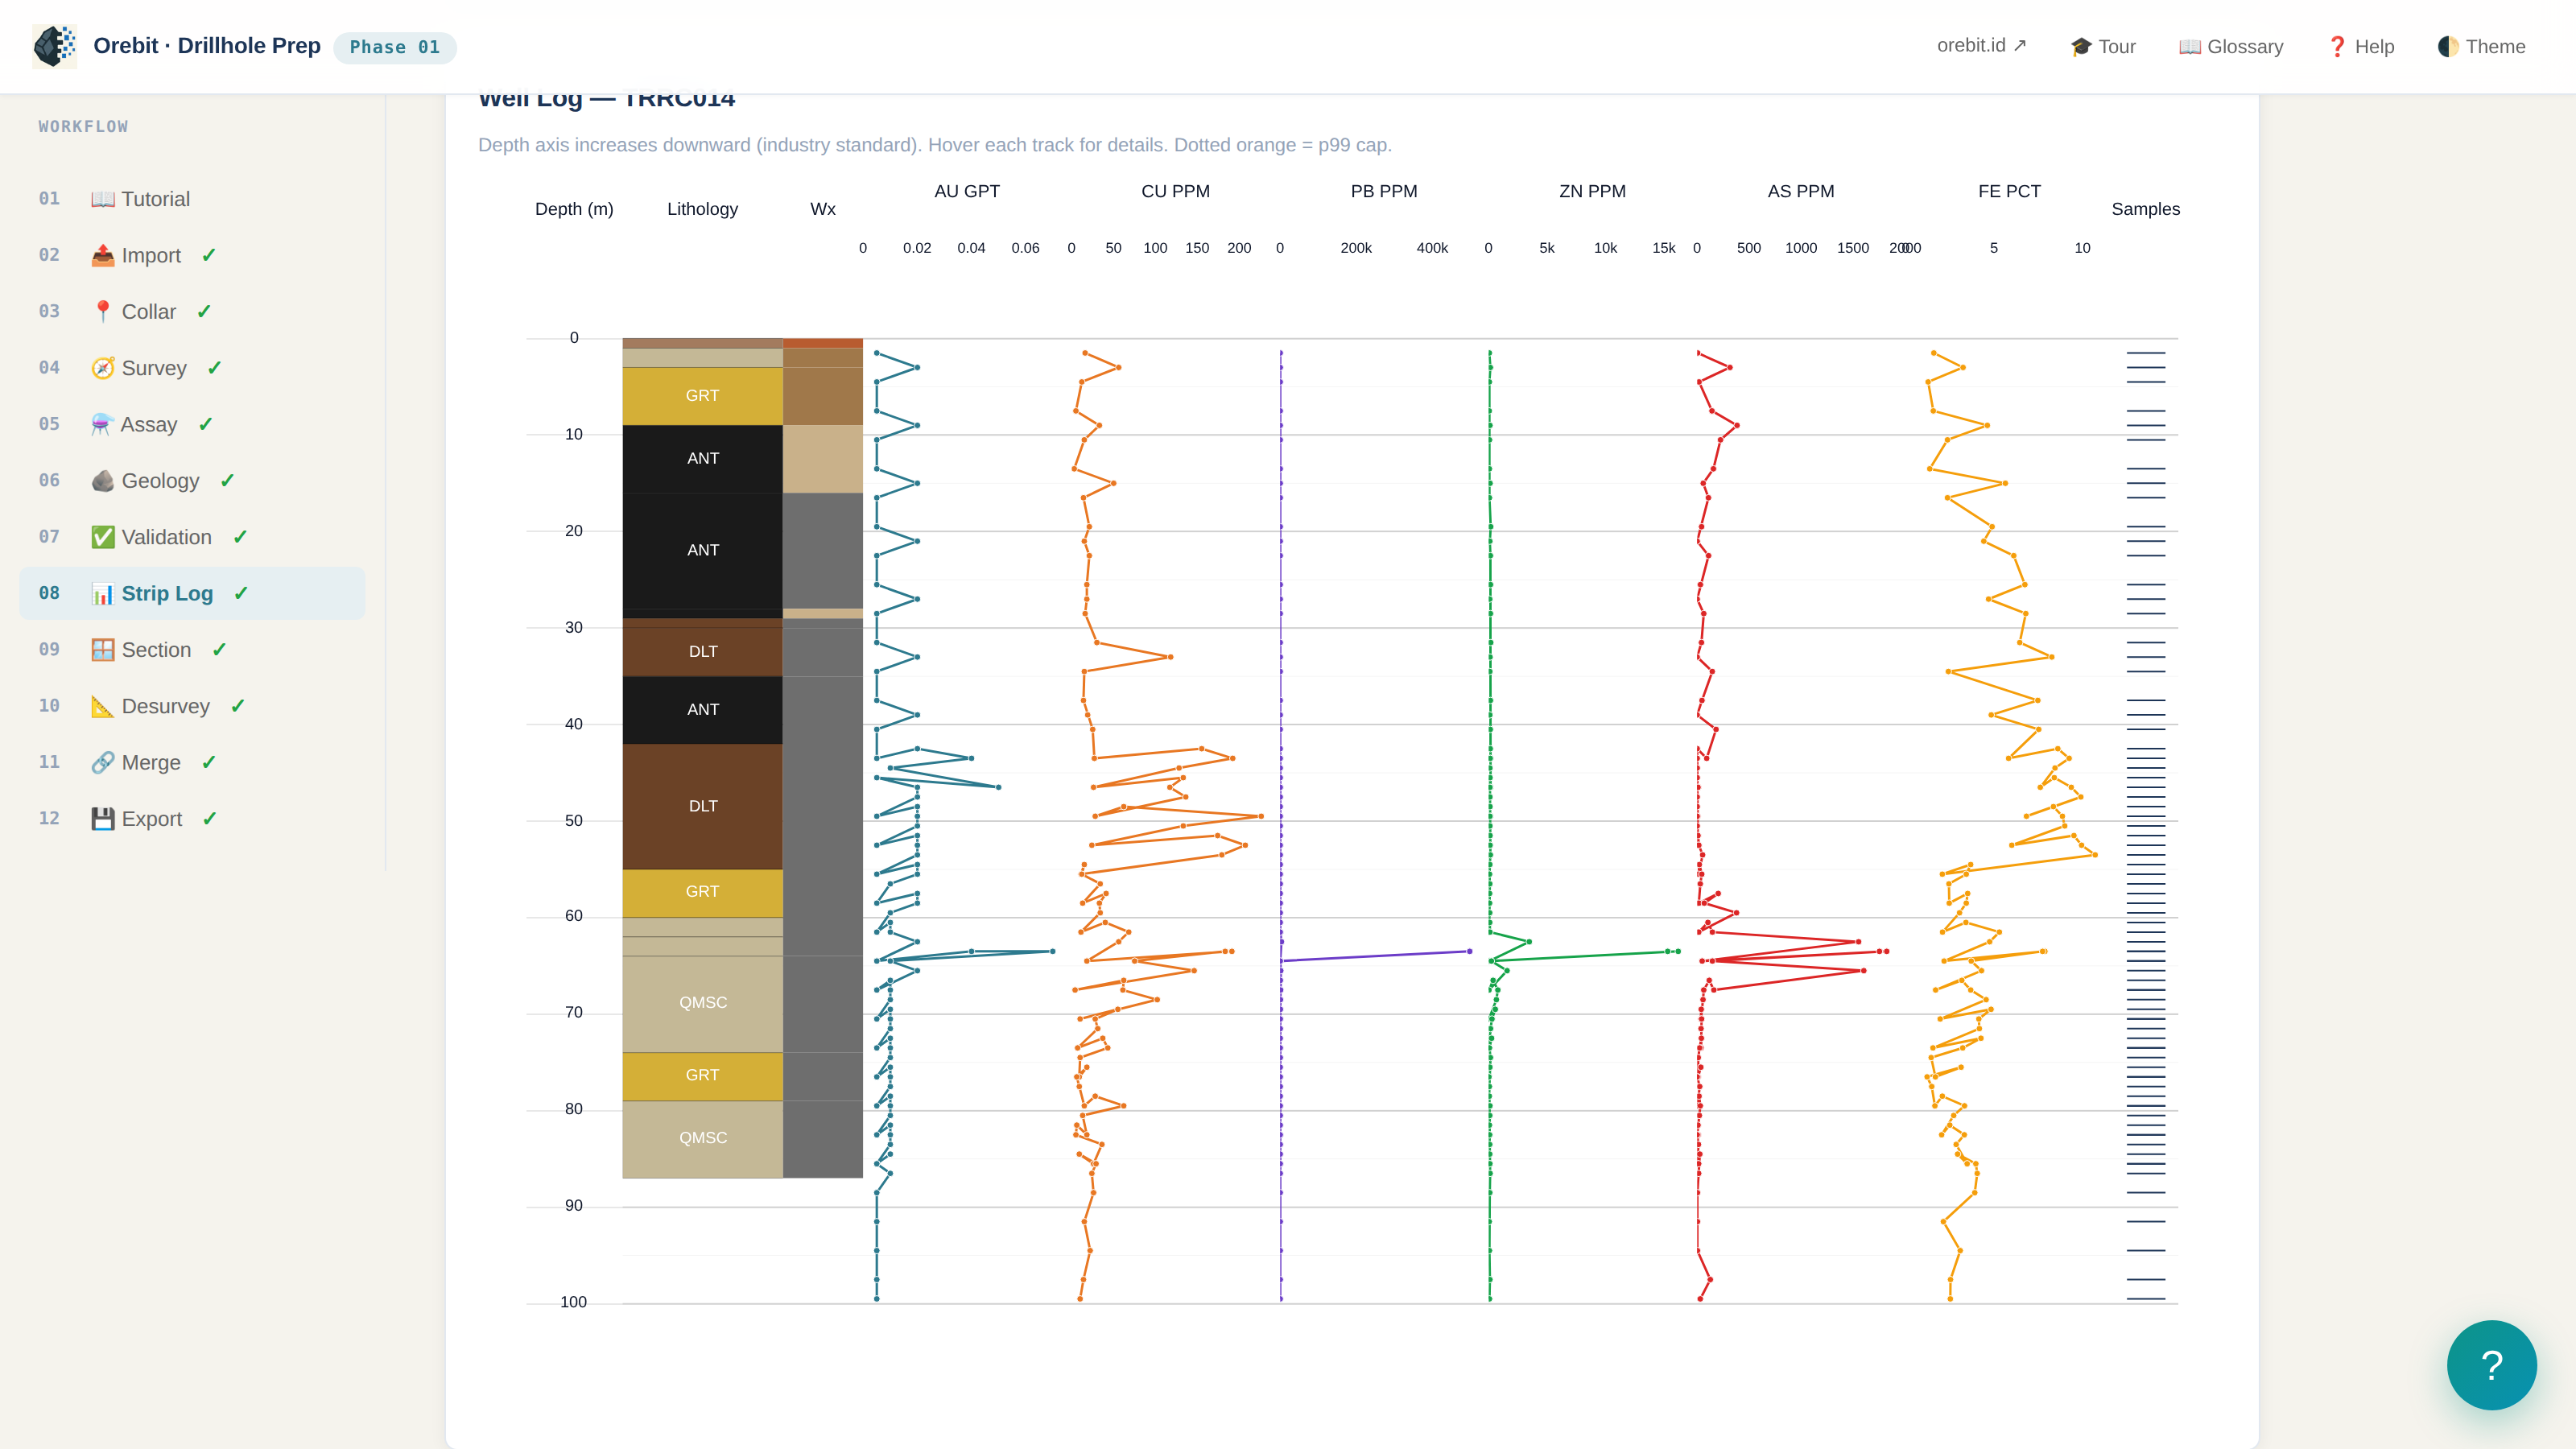The width and height of the screenshot is (2576, 1449).
Task: Select the Collar workflow step
Action: (192, 312)
